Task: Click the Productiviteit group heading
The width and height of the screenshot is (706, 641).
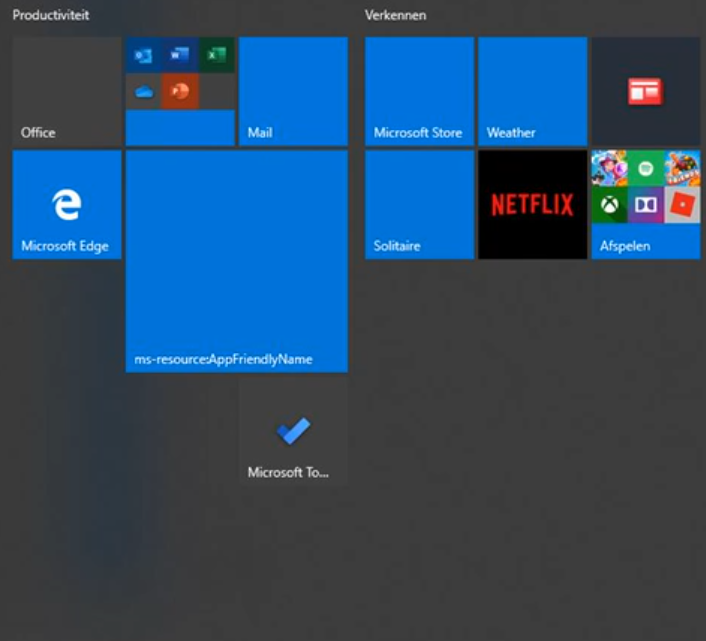Action: (50, 15)
